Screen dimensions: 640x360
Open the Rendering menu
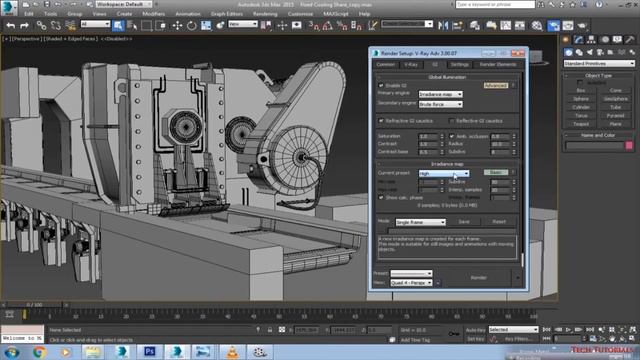pos(265,14)
